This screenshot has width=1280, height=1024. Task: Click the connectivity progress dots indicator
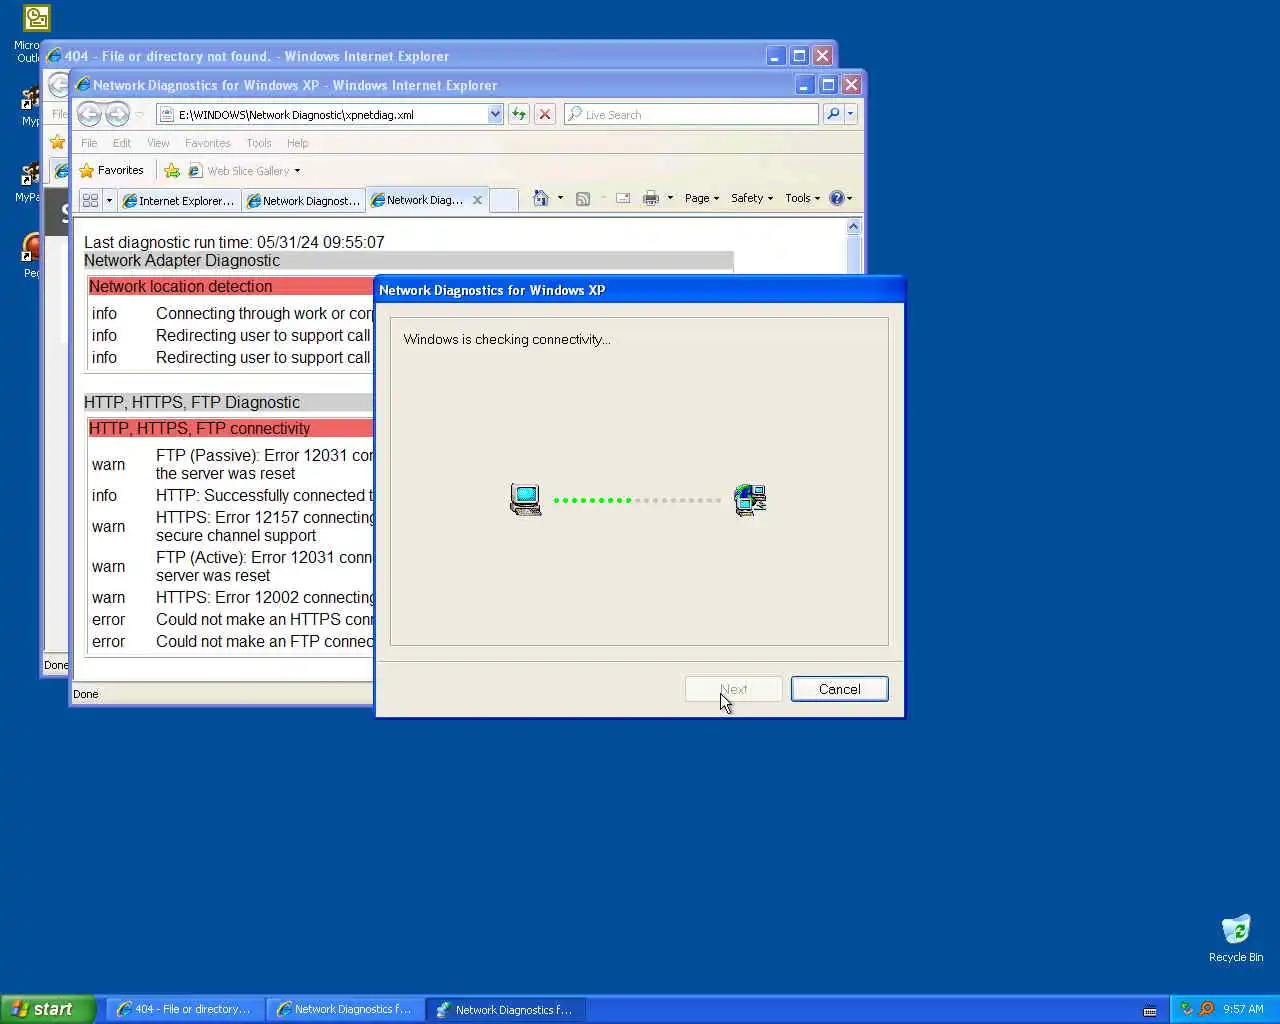637,500
